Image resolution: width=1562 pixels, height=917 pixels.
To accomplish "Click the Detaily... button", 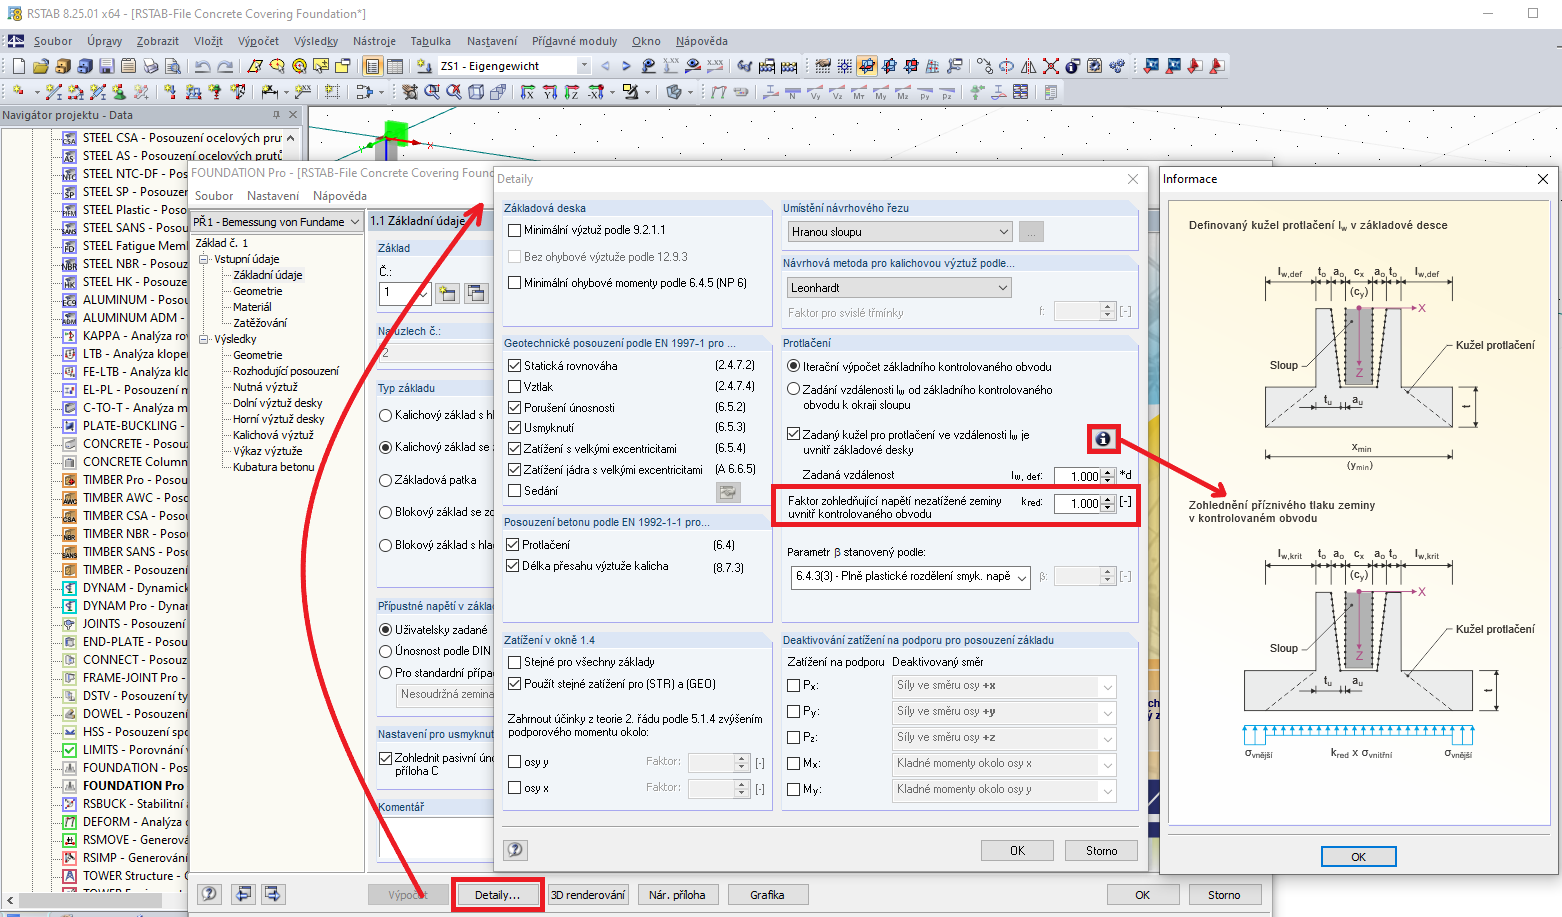I will 497,895.
